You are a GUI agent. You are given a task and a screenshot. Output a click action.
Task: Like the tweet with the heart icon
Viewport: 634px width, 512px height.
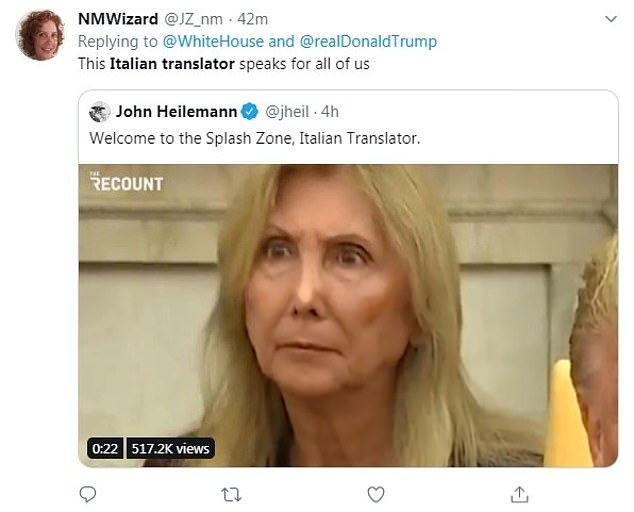coord(376,493)
